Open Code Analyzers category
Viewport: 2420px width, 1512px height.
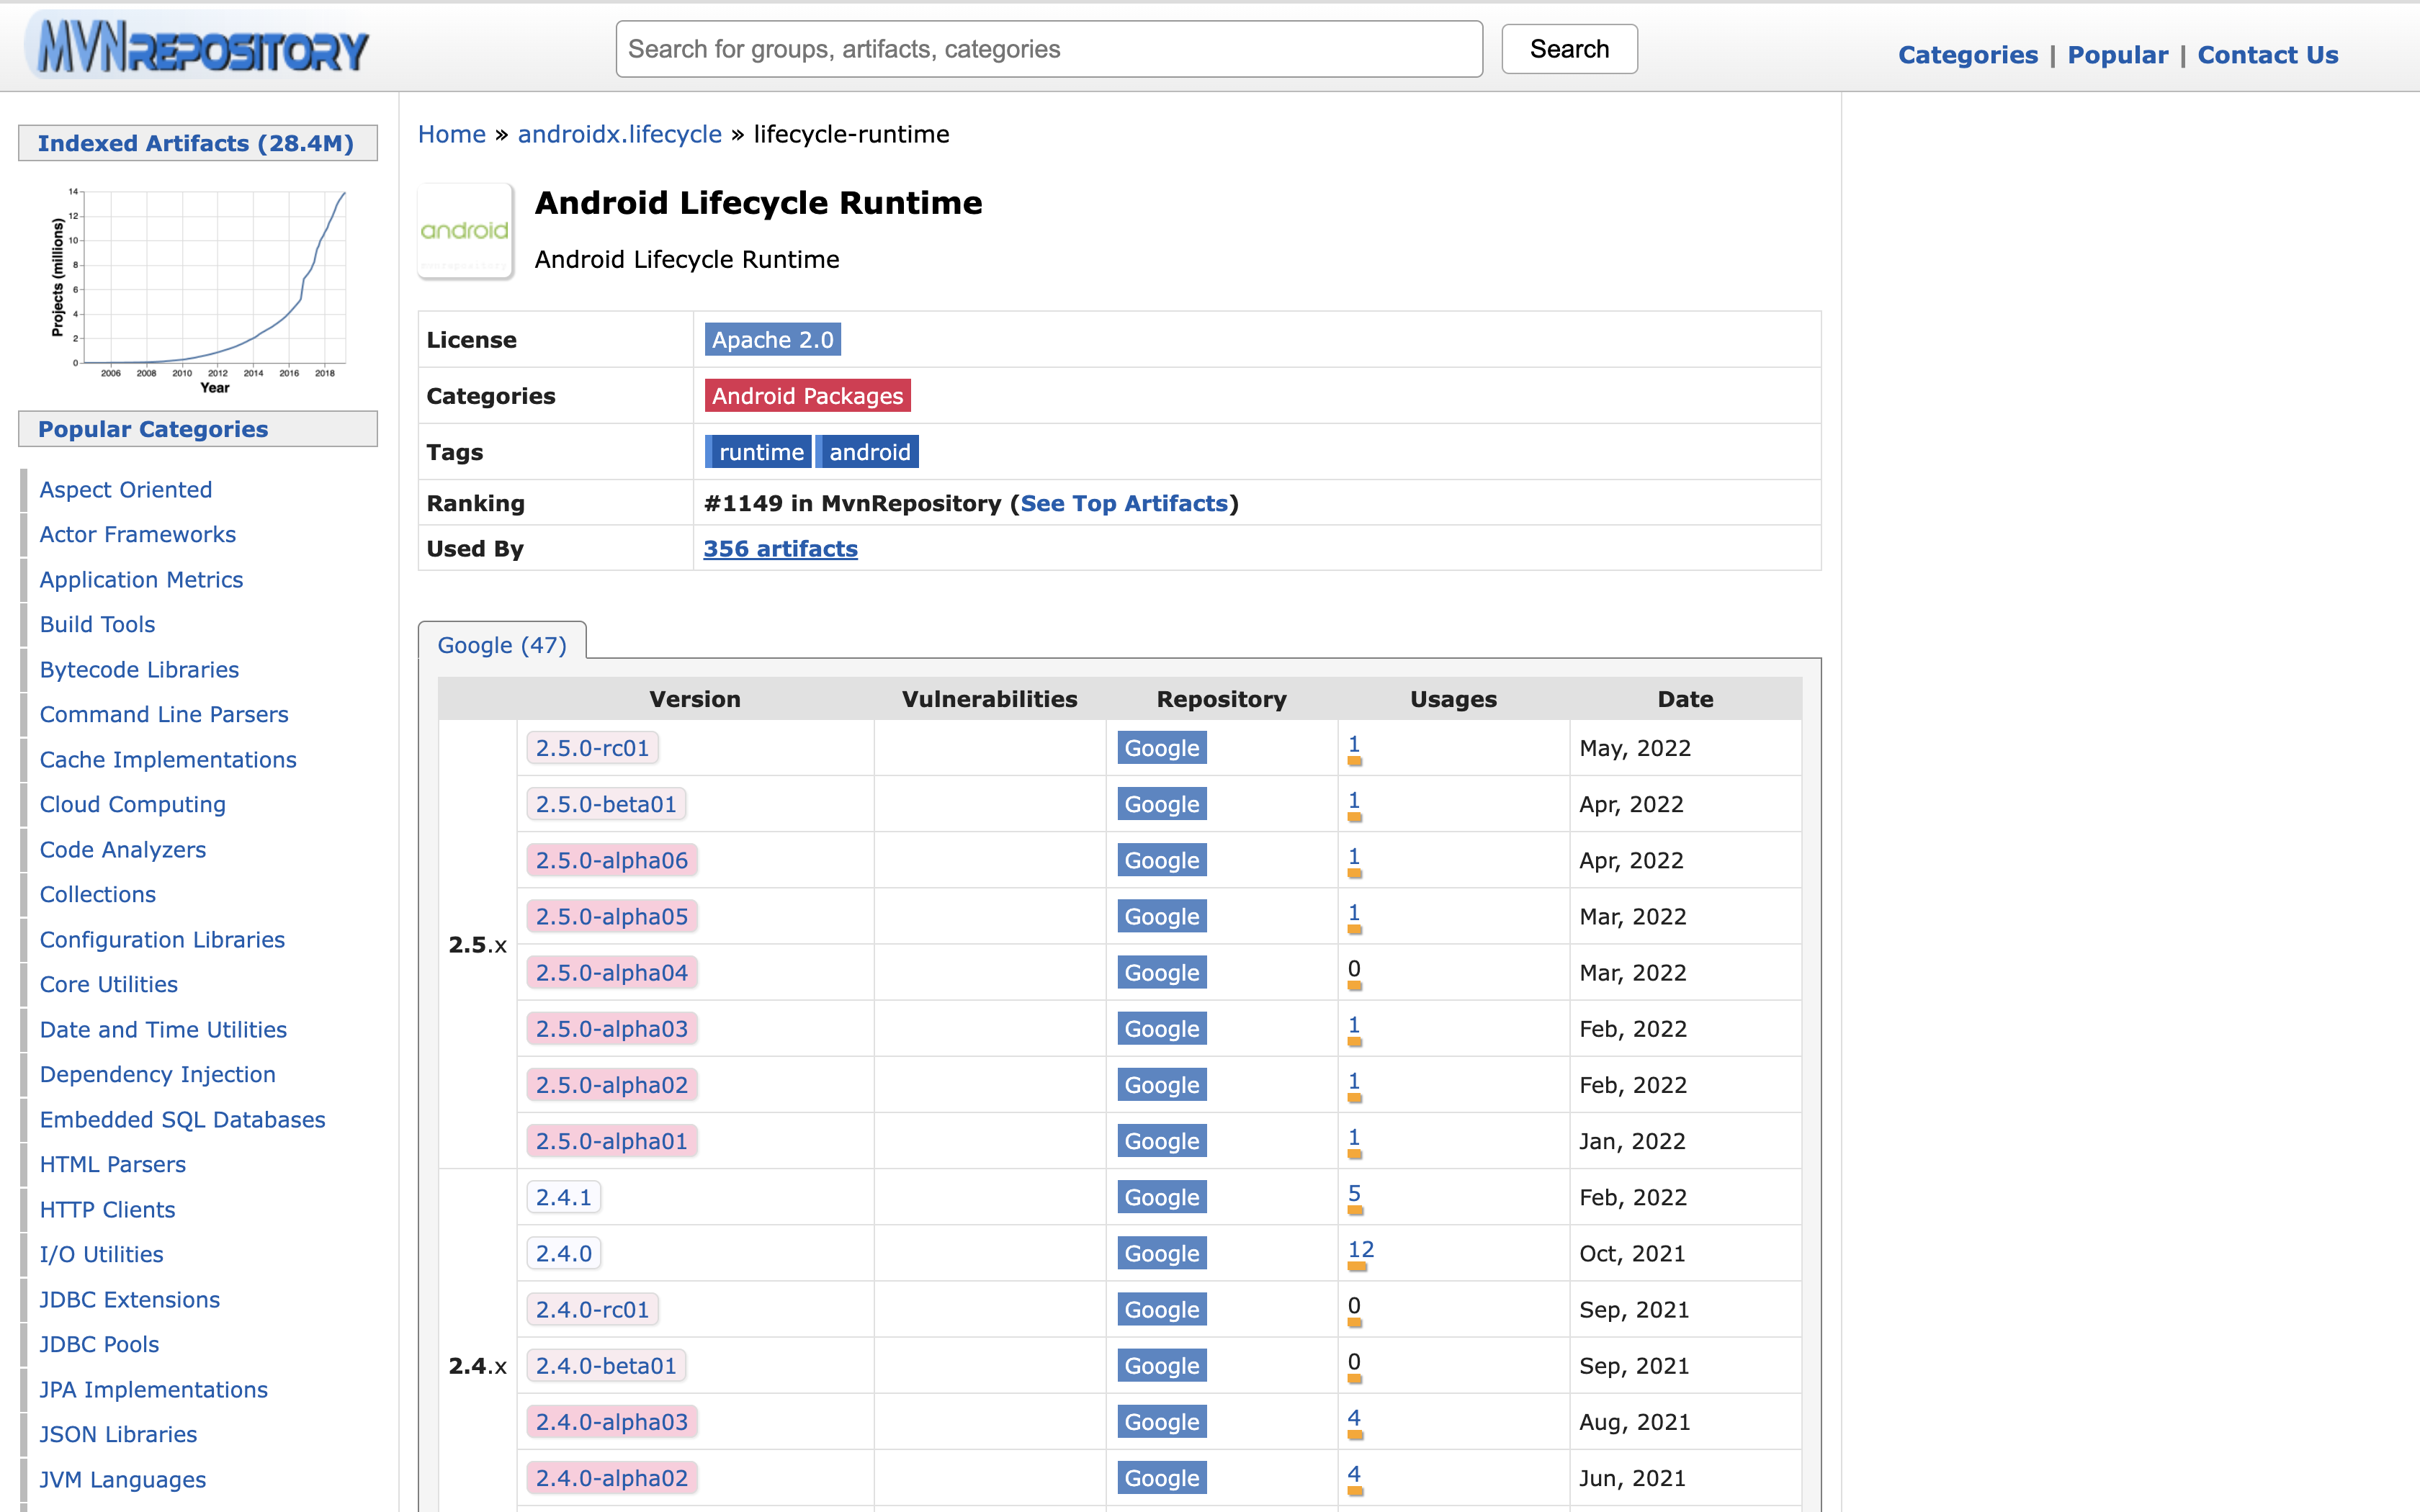(122, 850)
